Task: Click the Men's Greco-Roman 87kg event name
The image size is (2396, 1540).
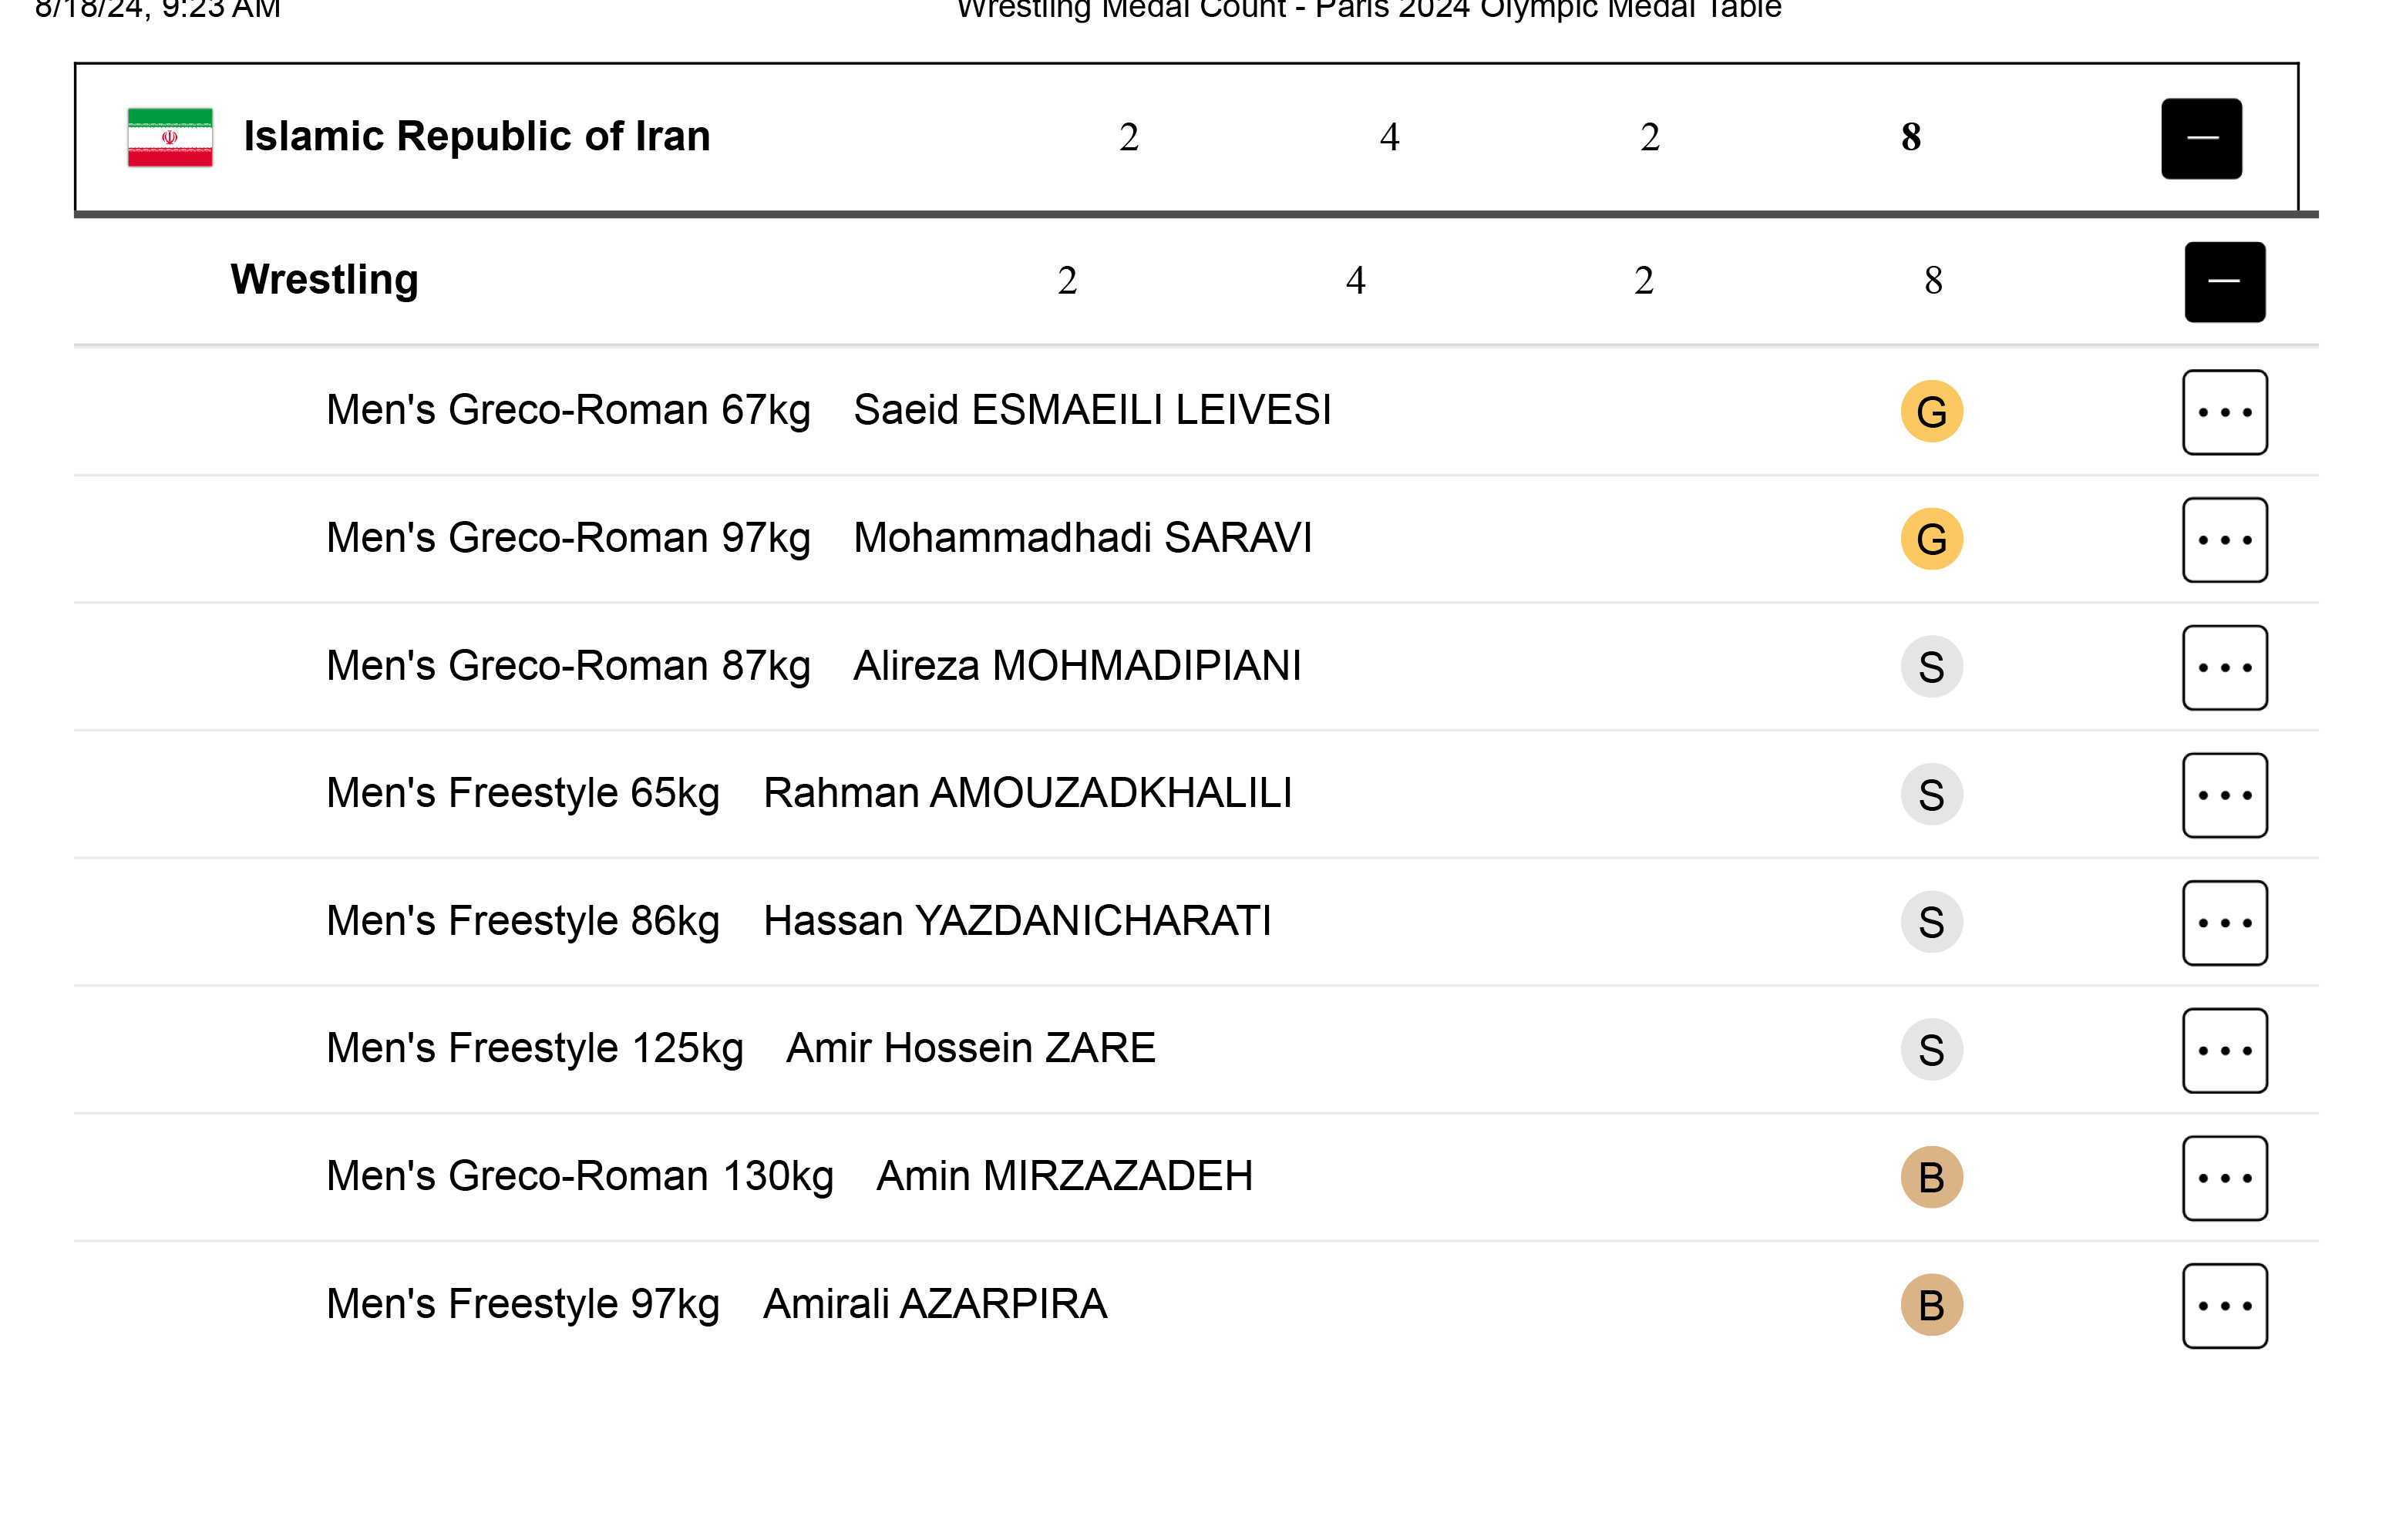Action: [568, 666]
